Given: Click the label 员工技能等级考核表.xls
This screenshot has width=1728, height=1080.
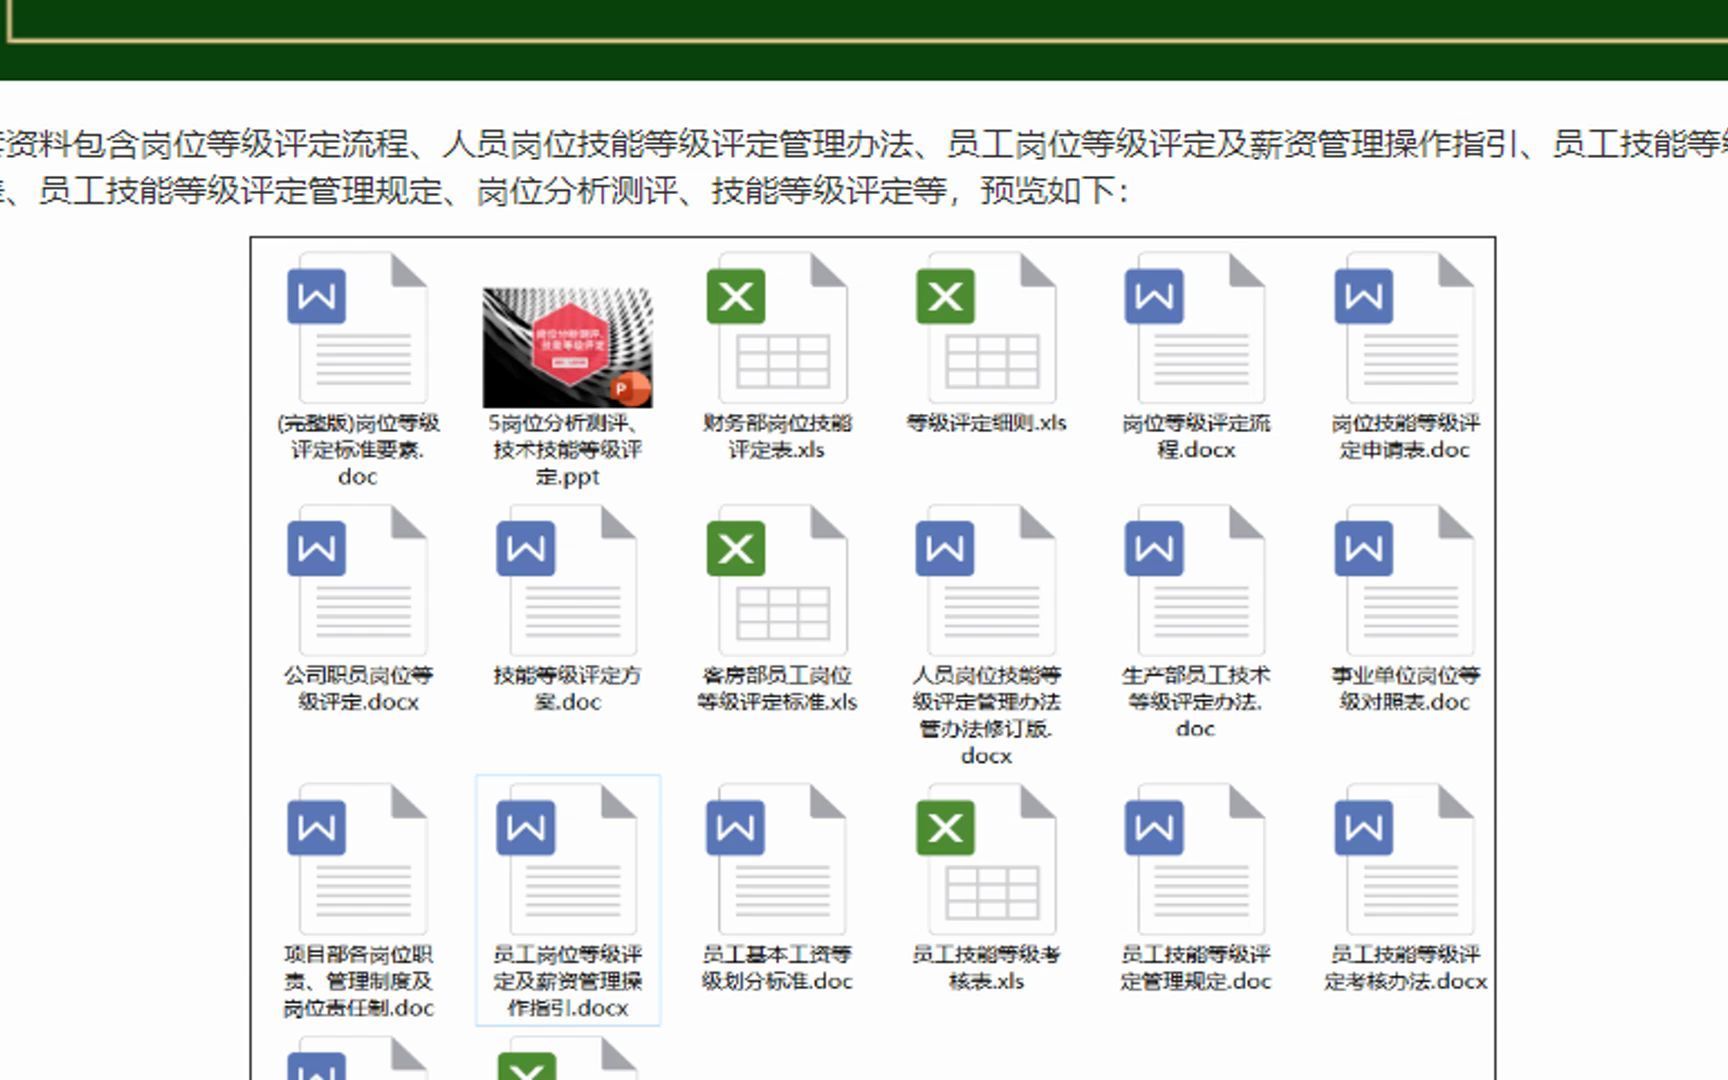Looking at the screenshot, I should coord(986,967).
